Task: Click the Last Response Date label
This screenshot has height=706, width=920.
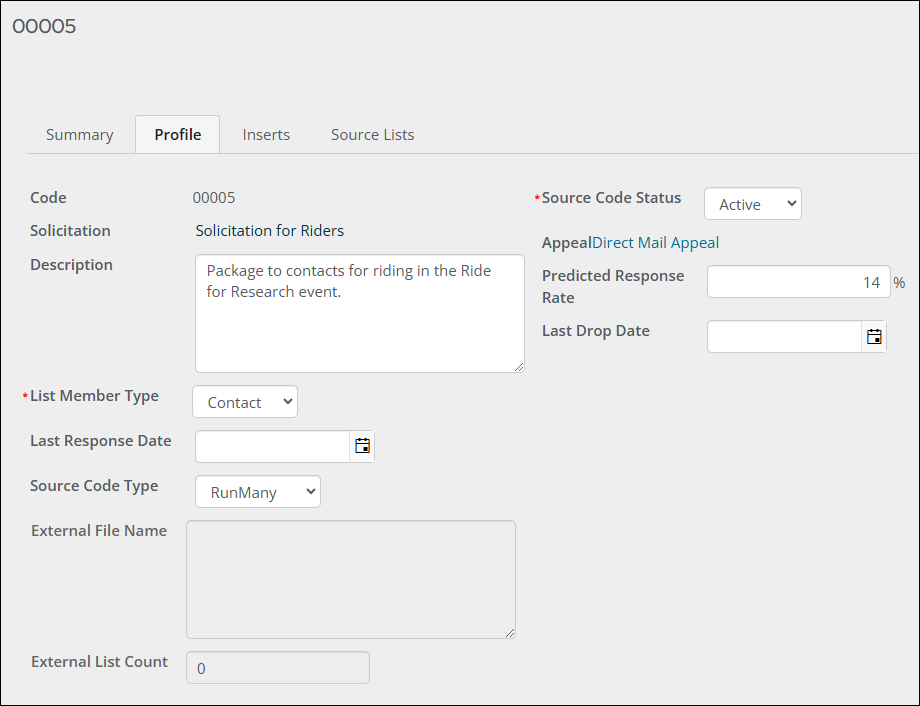Action: pyautogui.click(x=101, y=441)
